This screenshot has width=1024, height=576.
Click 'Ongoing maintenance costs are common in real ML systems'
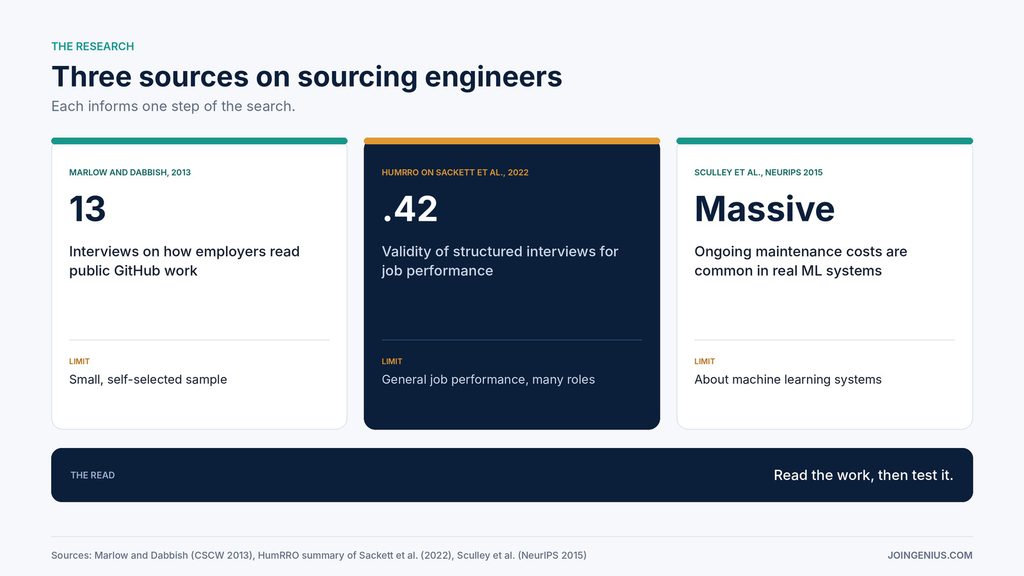point(801,261)
